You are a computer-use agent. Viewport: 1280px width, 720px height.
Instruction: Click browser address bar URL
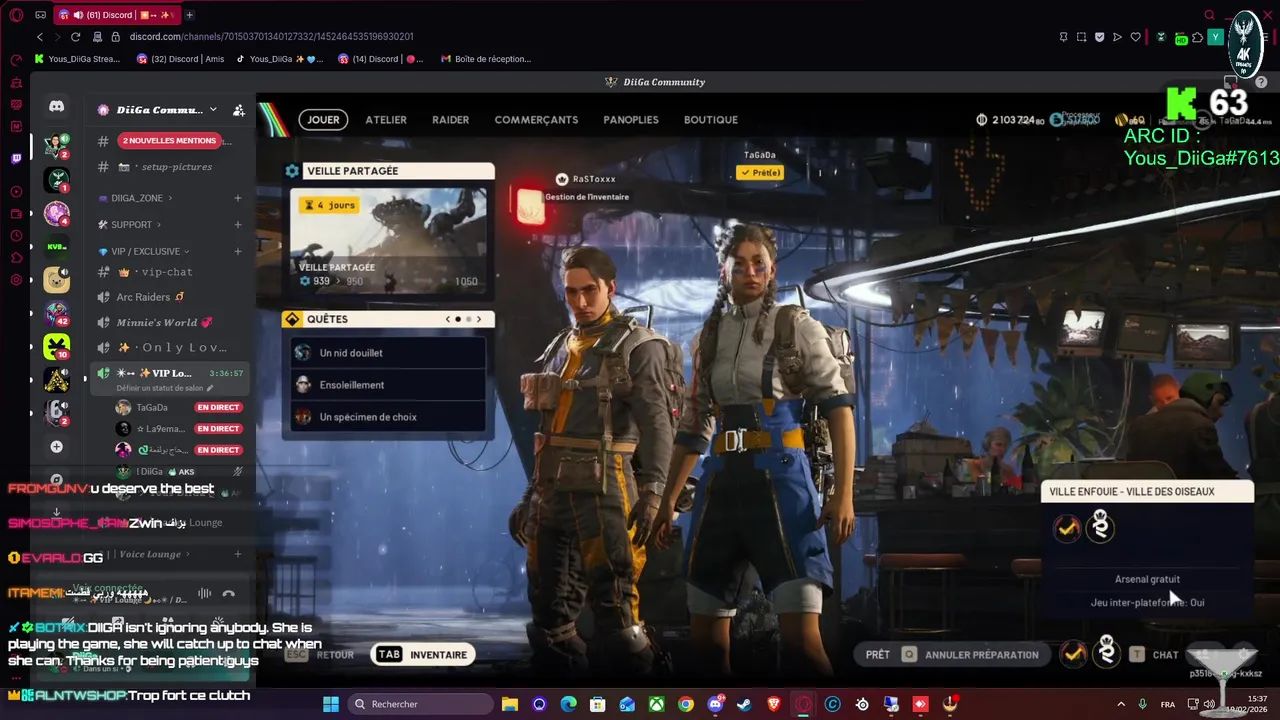[271, 37]
